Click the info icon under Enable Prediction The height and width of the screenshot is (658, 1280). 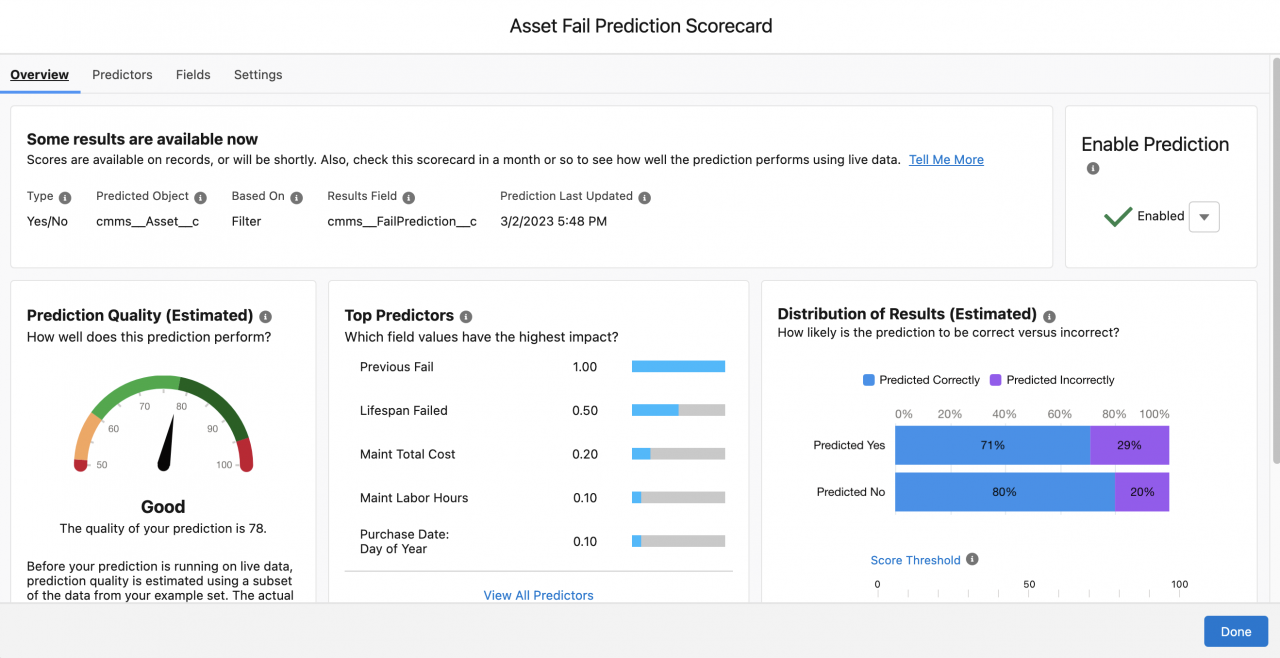pos(1093,168)
